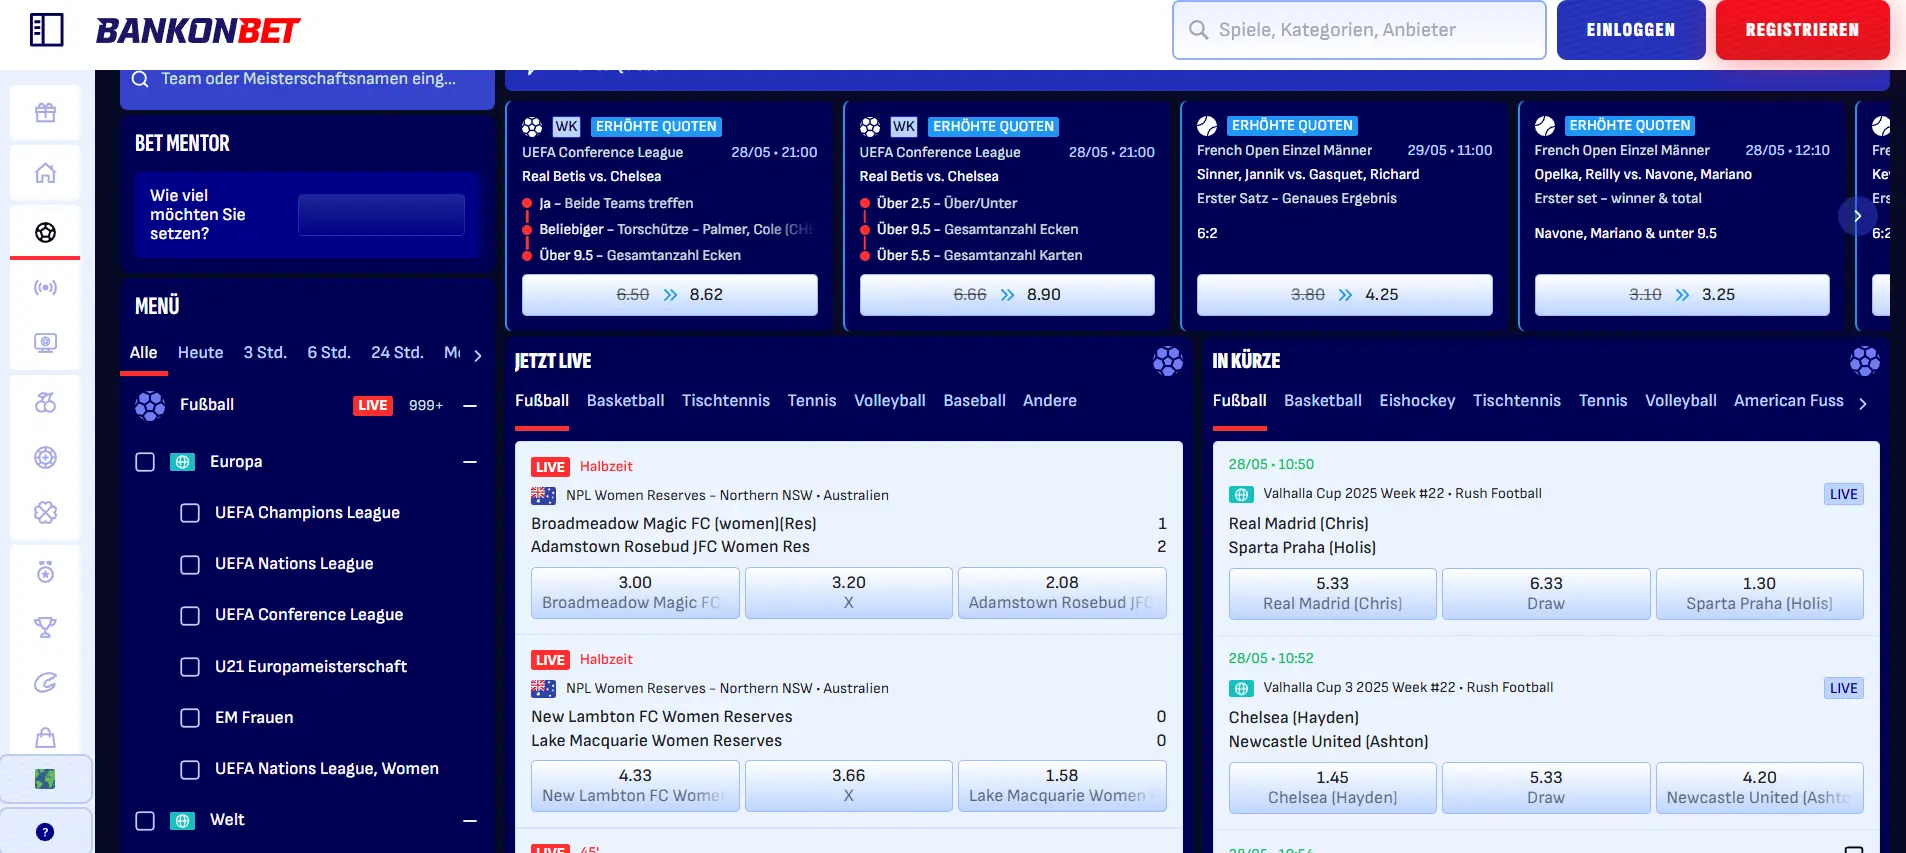
Task: Show more time filters with arrow
Action: (x=478, y=355)
